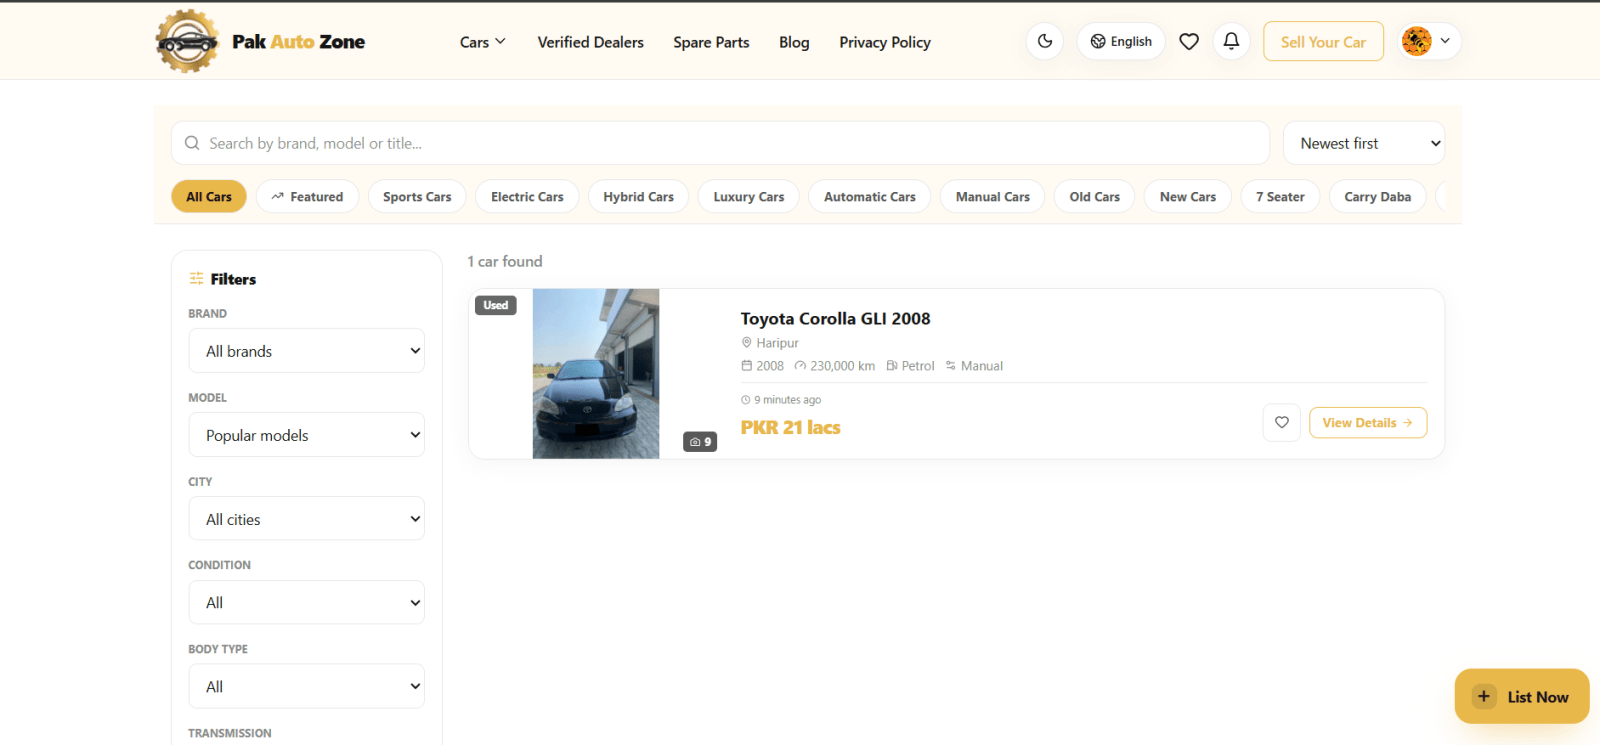Open the black Toyota Corolla photo thumbnail
Viewport: 1600px width, 745px height.
pyautogui.click(x=596, y=374)
